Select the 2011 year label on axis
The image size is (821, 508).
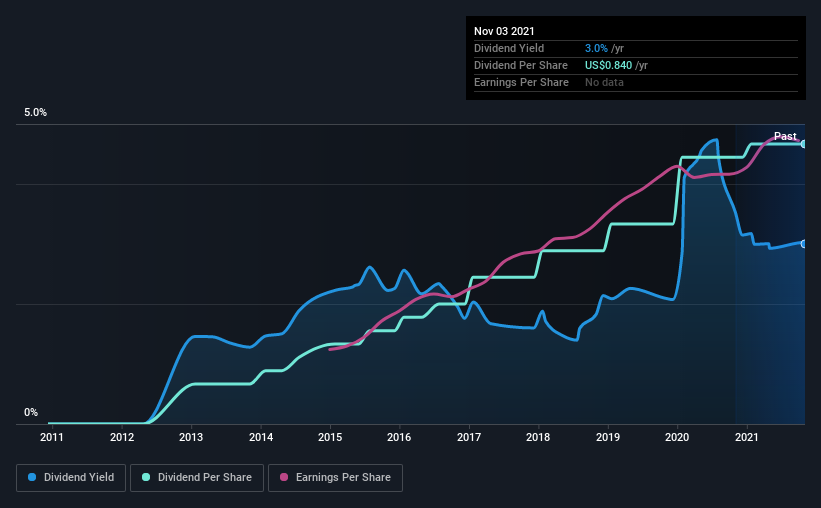(52, 437)
